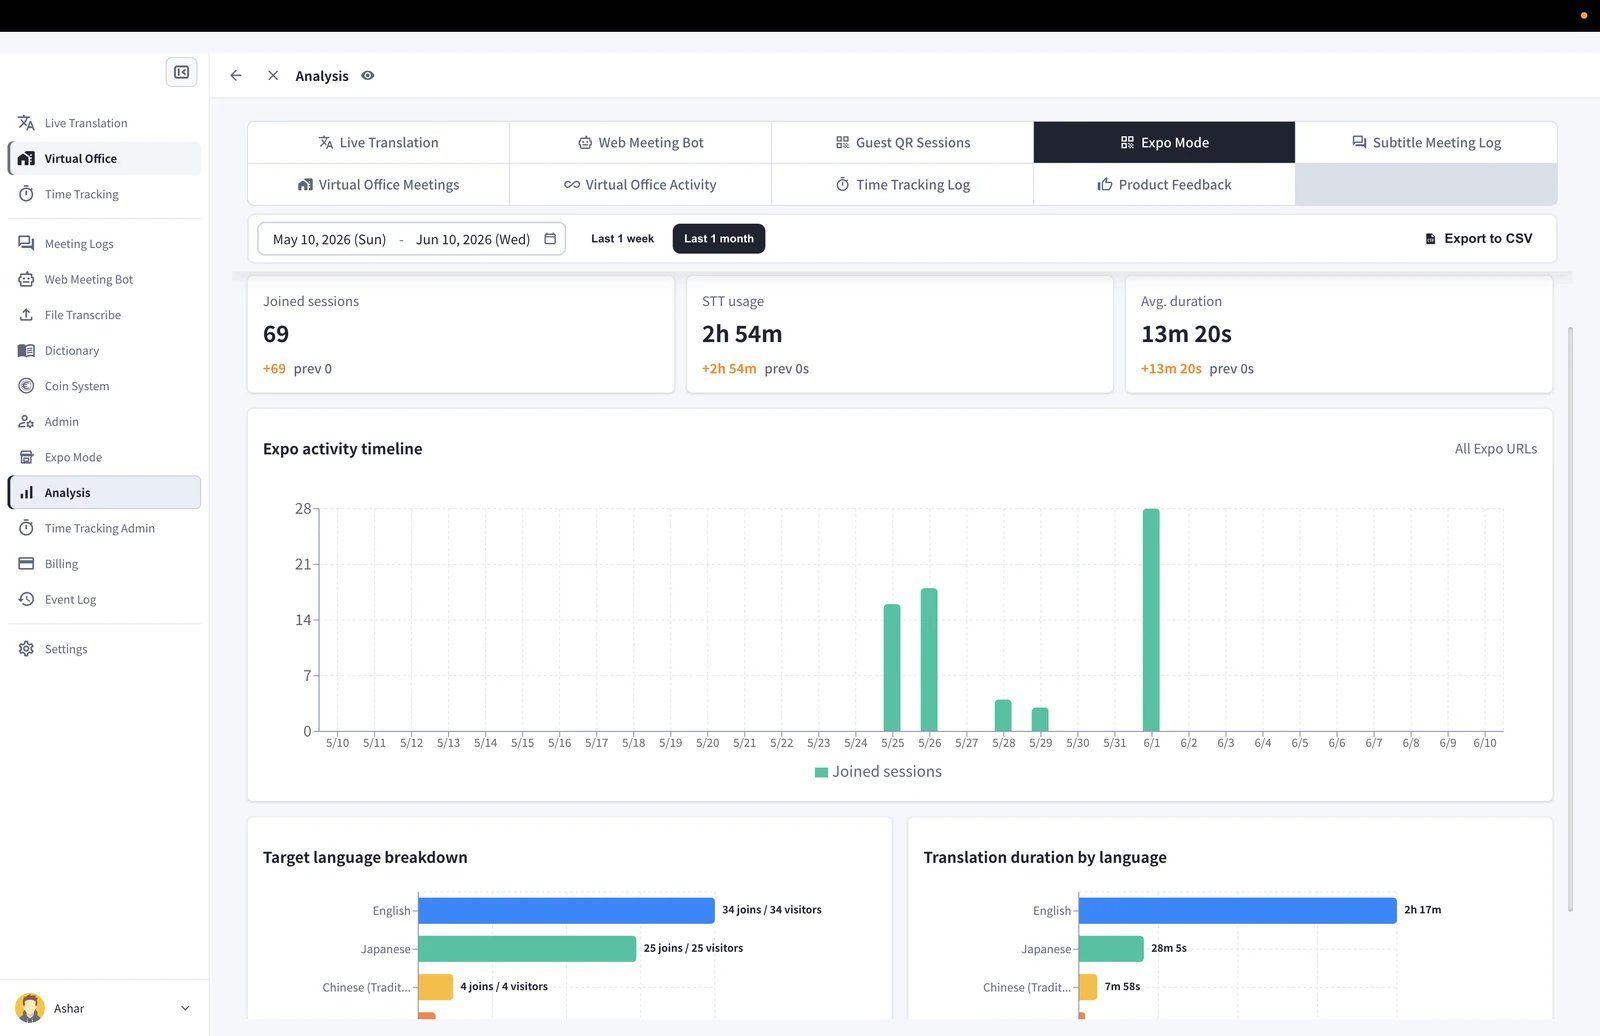Click the Japanese bar in Translation duration chart
Viewport: 1600px width, 1036px height.
1111,948
